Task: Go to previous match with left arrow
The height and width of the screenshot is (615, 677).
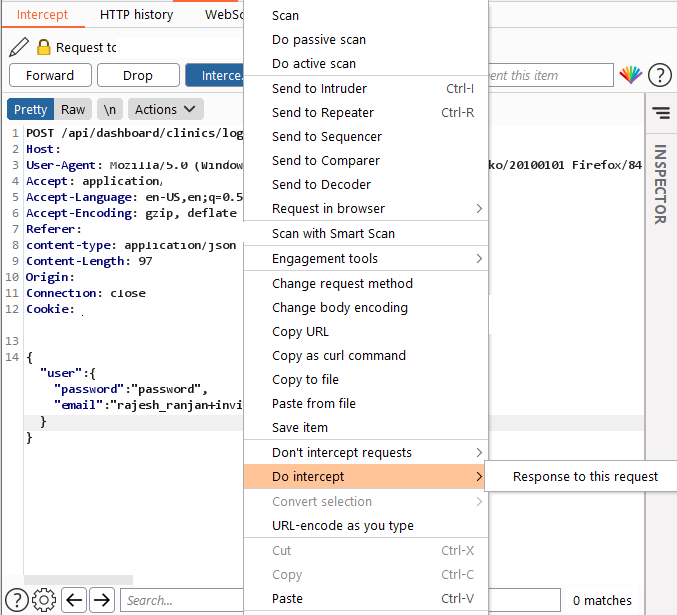Action: pos(74,600)
